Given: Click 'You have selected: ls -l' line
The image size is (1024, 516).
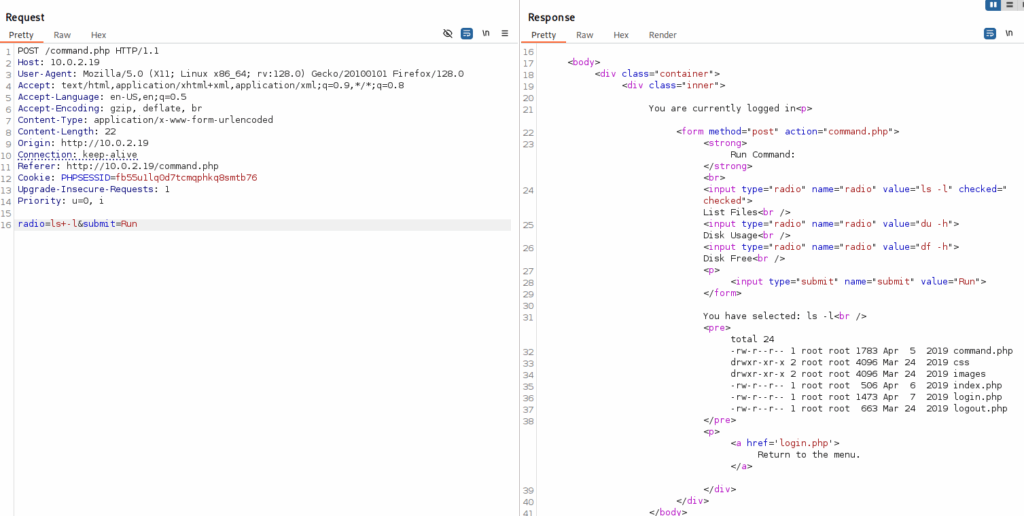Looking at the screenshot, I should (x=785, y=317).
